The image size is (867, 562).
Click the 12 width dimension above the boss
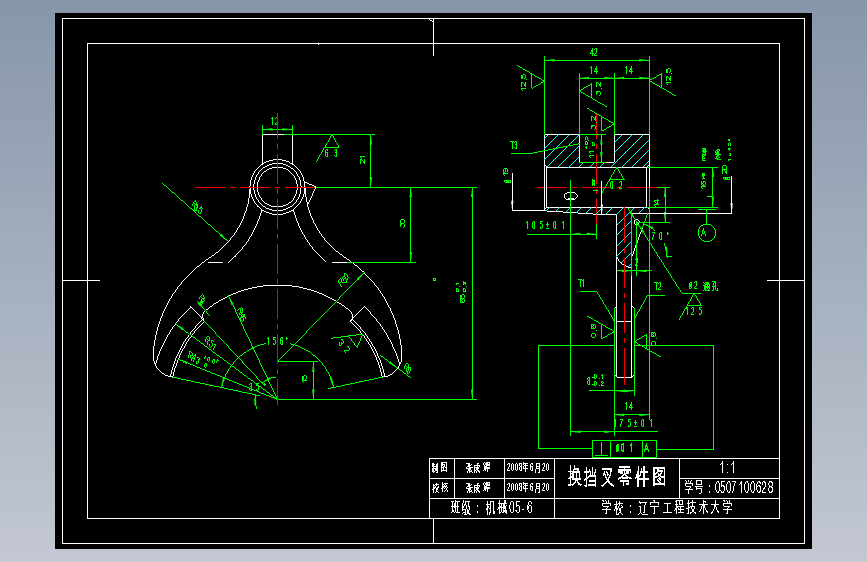click(x=275, y=121)
